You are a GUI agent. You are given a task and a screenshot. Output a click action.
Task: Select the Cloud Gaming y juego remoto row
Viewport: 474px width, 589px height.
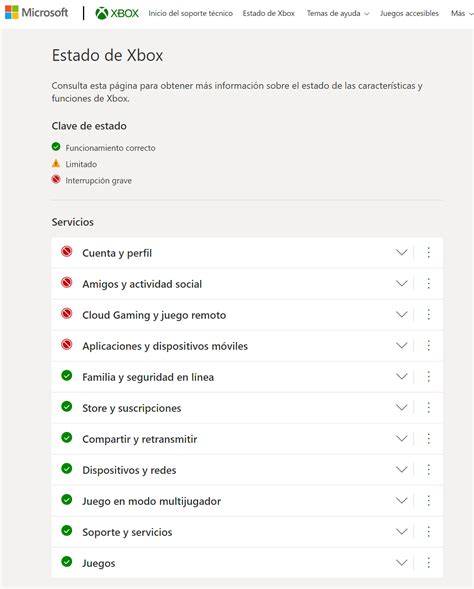click(247, 315)
